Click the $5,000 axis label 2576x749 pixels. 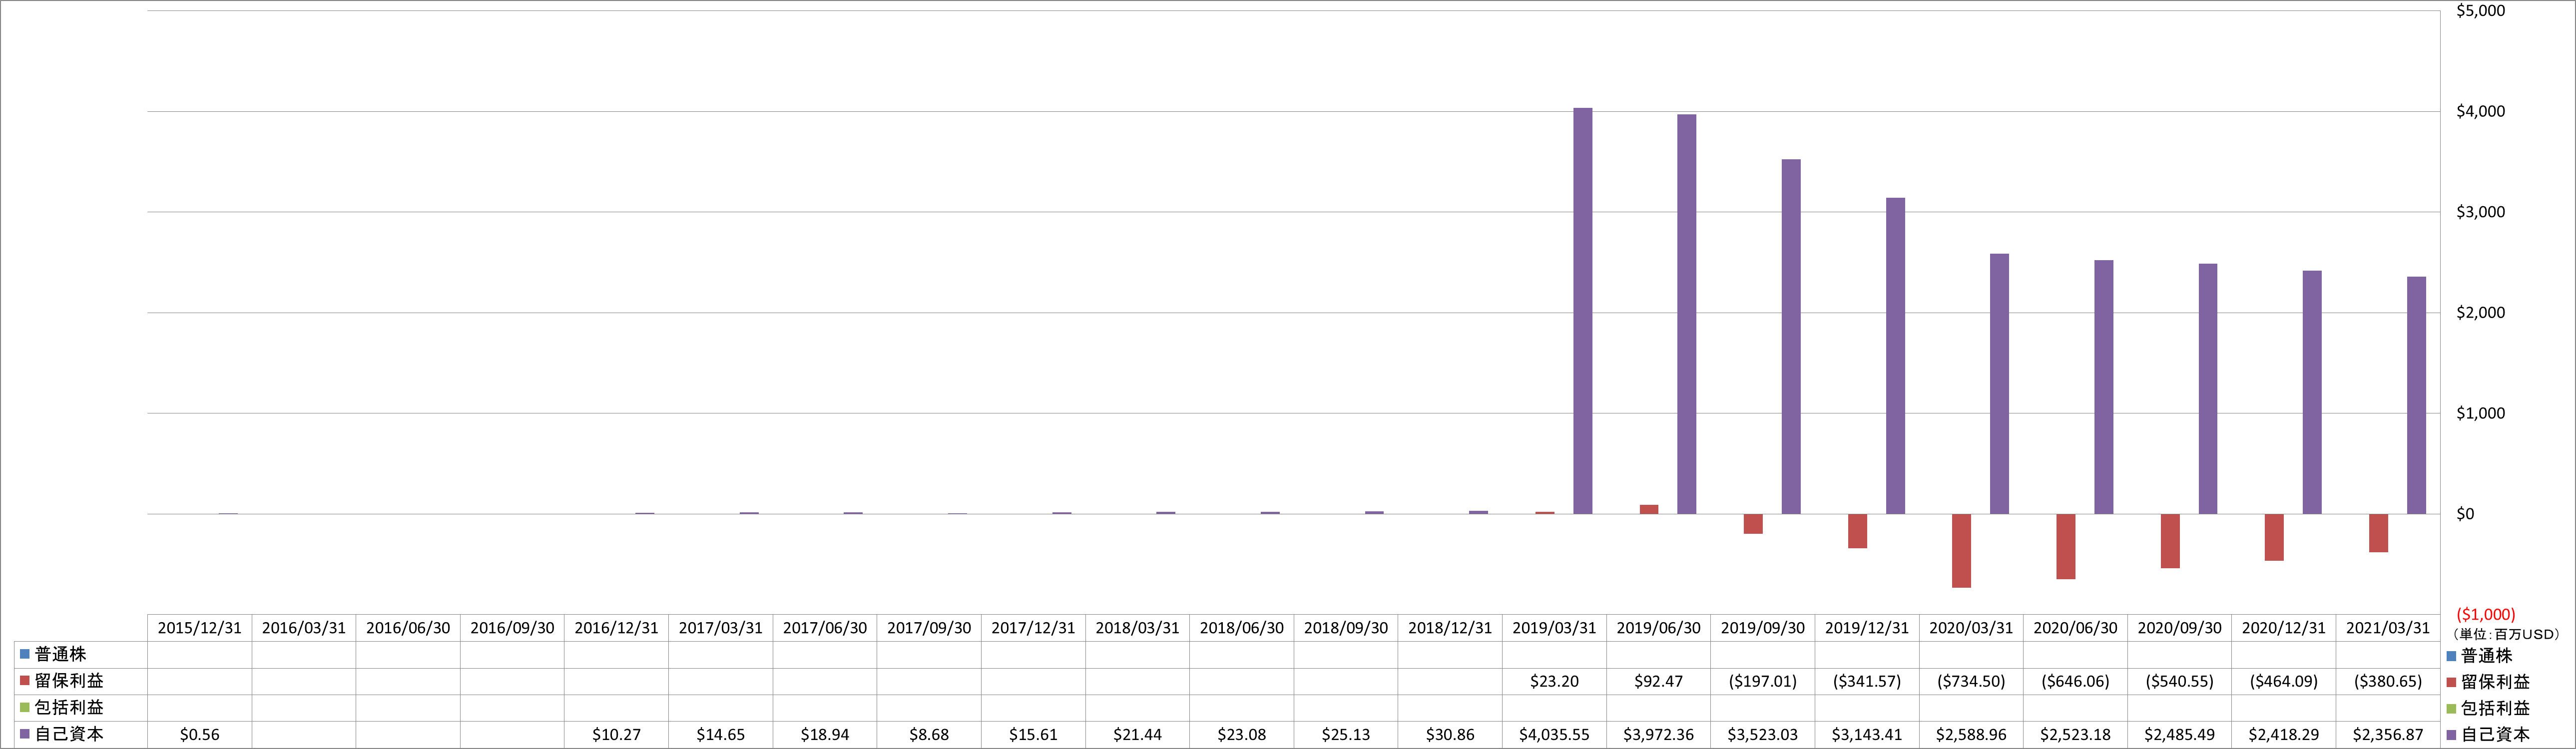click(2481, 11)
